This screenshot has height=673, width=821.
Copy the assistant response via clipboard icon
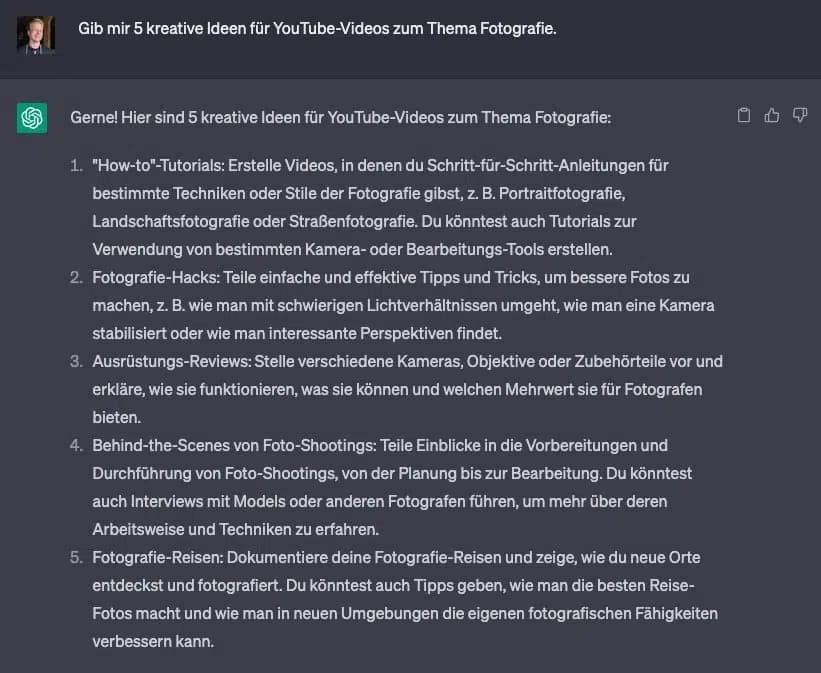click(743, 115)
